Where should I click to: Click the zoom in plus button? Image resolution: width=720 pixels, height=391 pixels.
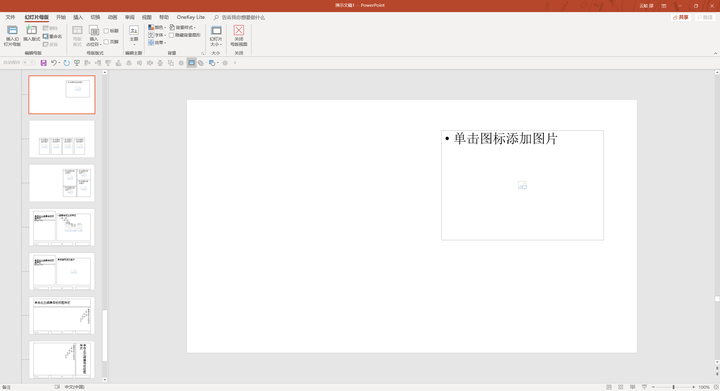point(693,387)
